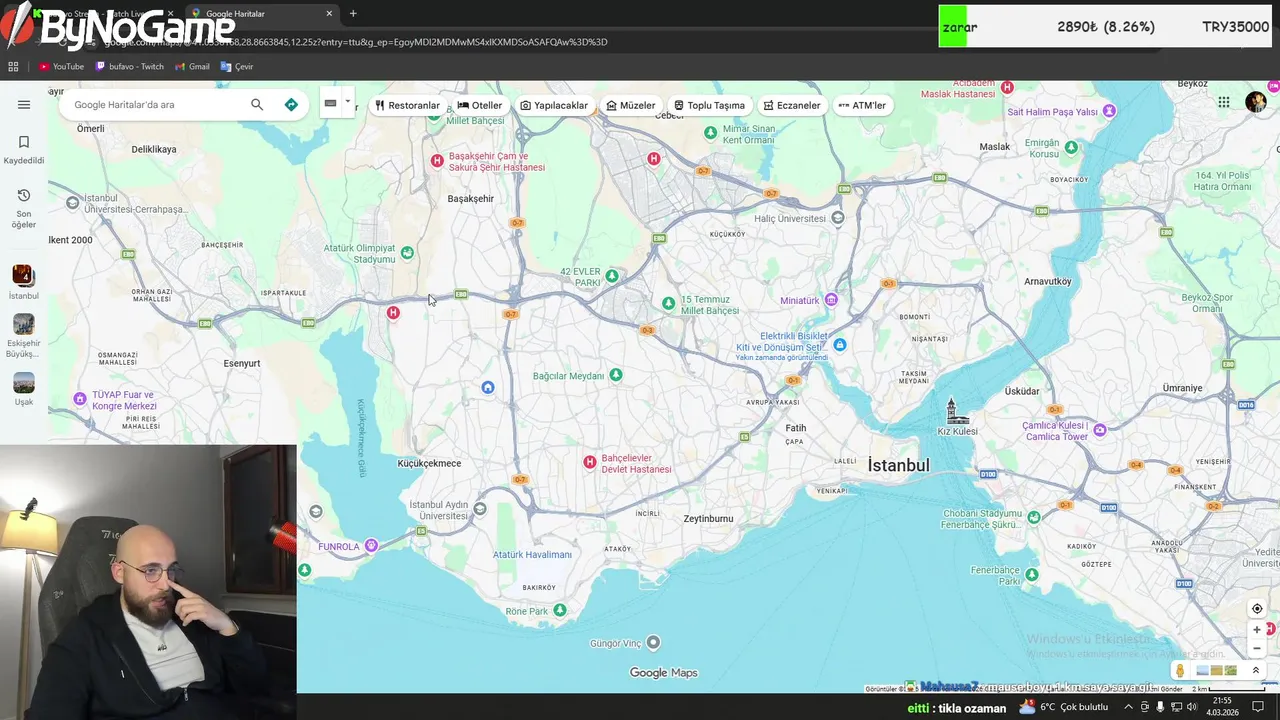
Task: Open directions via blue arrow icon
Action: (x=291, y=105)
